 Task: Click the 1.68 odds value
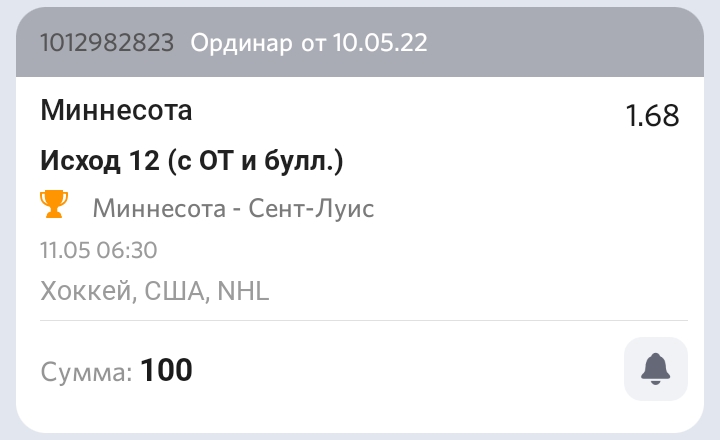pos(652,116)
